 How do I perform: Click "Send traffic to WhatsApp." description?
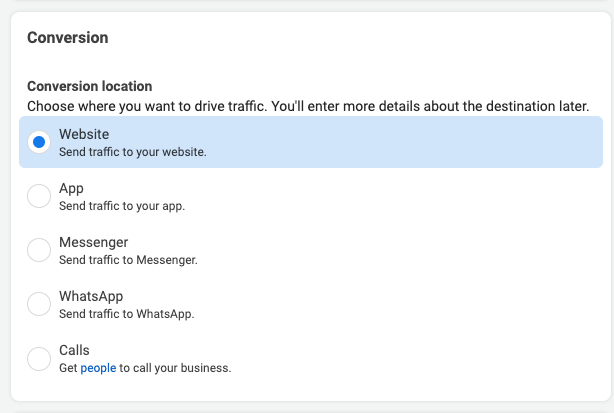pyautogui.click(x=126, y=314)
